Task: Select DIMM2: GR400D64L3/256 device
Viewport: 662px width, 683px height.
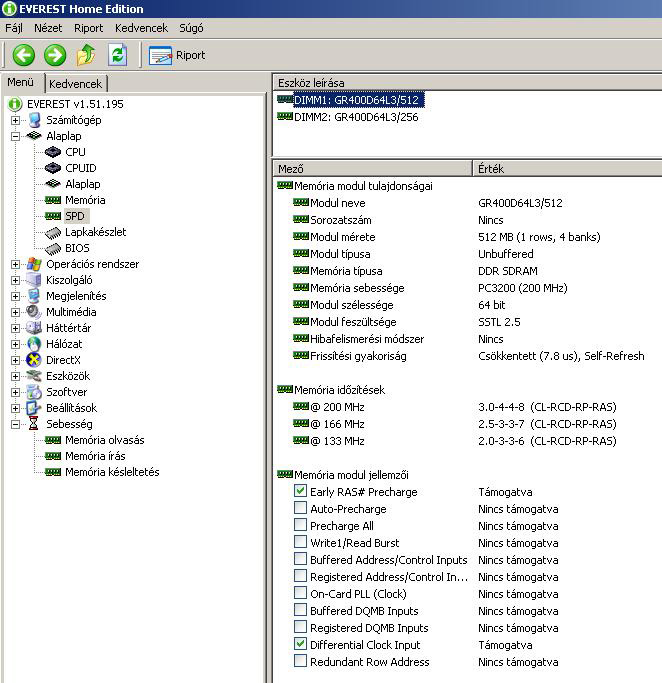Action: [x=348, y=117]
